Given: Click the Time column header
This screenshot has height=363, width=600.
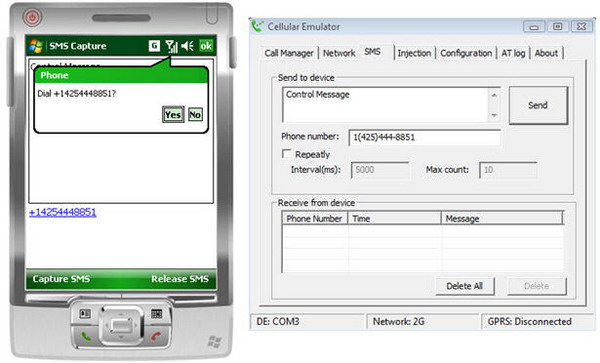Looking at the screenshot, I should 395,218.
